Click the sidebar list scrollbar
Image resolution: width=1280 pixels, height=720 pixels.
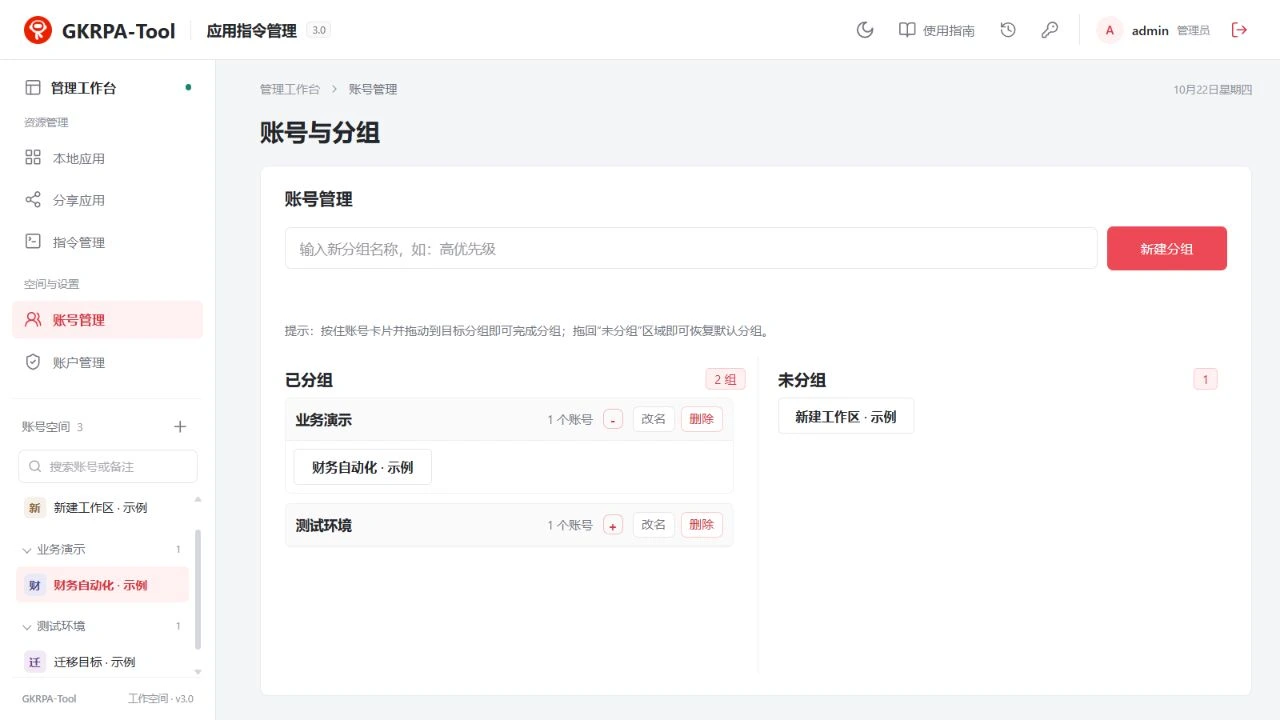point(197,590)
